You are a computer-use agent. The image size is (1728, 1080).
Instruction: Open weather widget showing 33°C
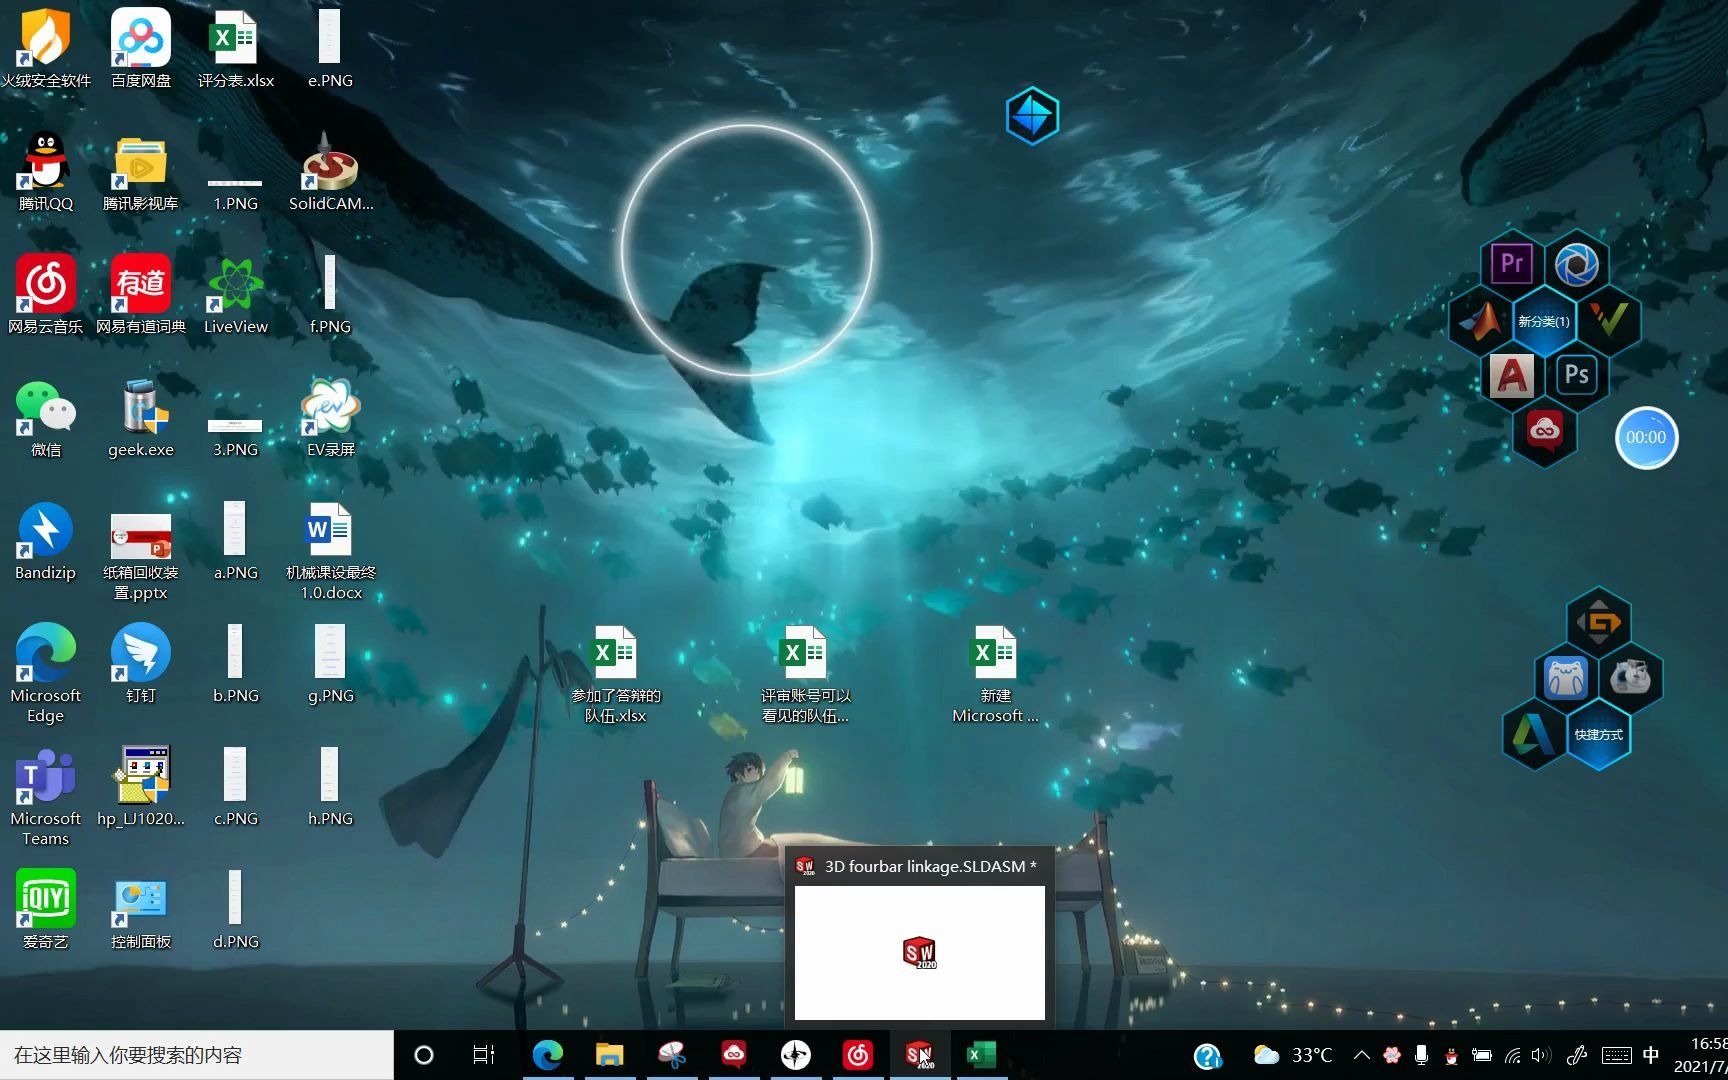1293,1055
